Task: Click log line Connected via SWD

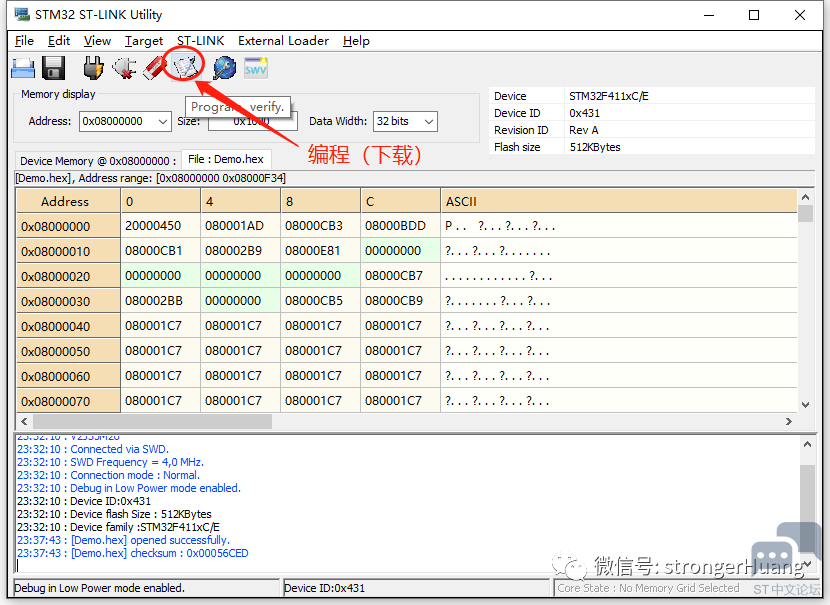Action: tap(93, 449)
